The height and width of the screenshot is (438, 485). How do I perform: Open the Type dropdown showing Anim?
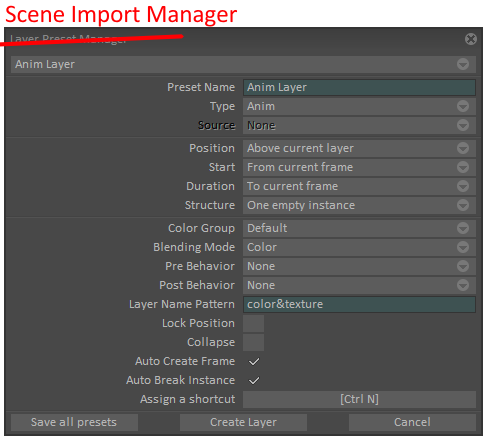[x=359, y=106]
